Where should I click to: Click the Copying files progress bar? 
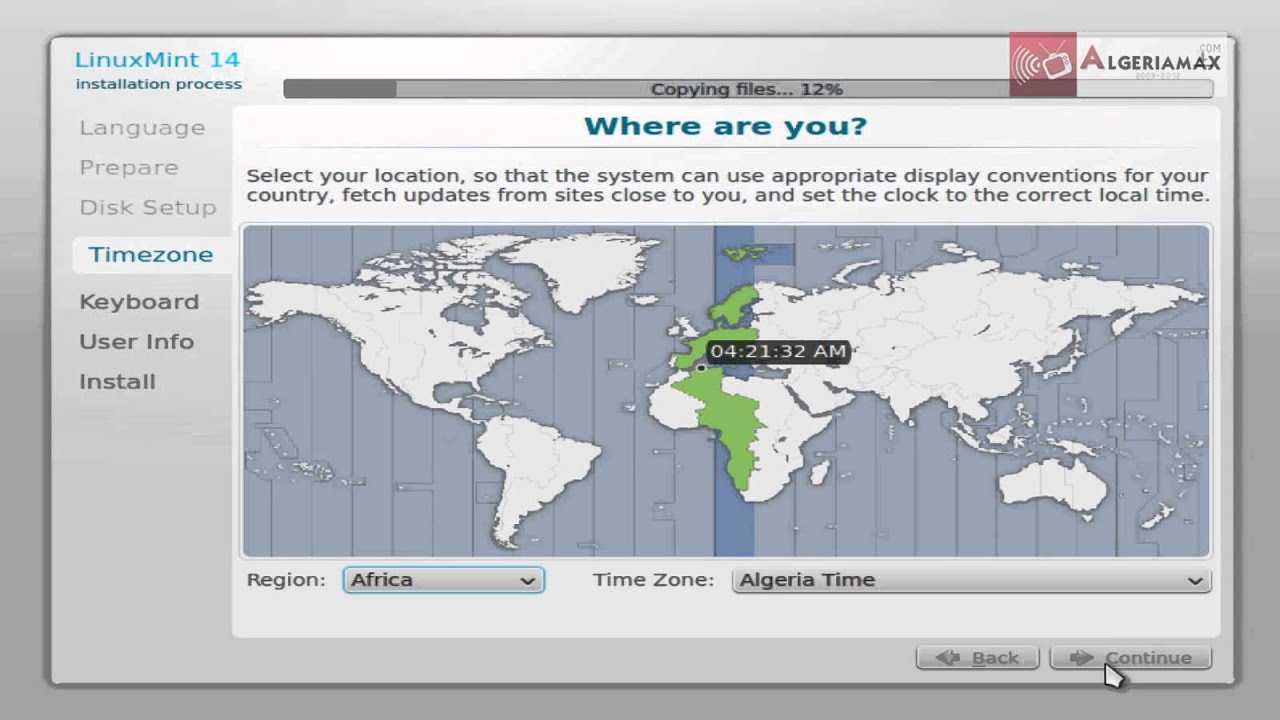point(748,89)
